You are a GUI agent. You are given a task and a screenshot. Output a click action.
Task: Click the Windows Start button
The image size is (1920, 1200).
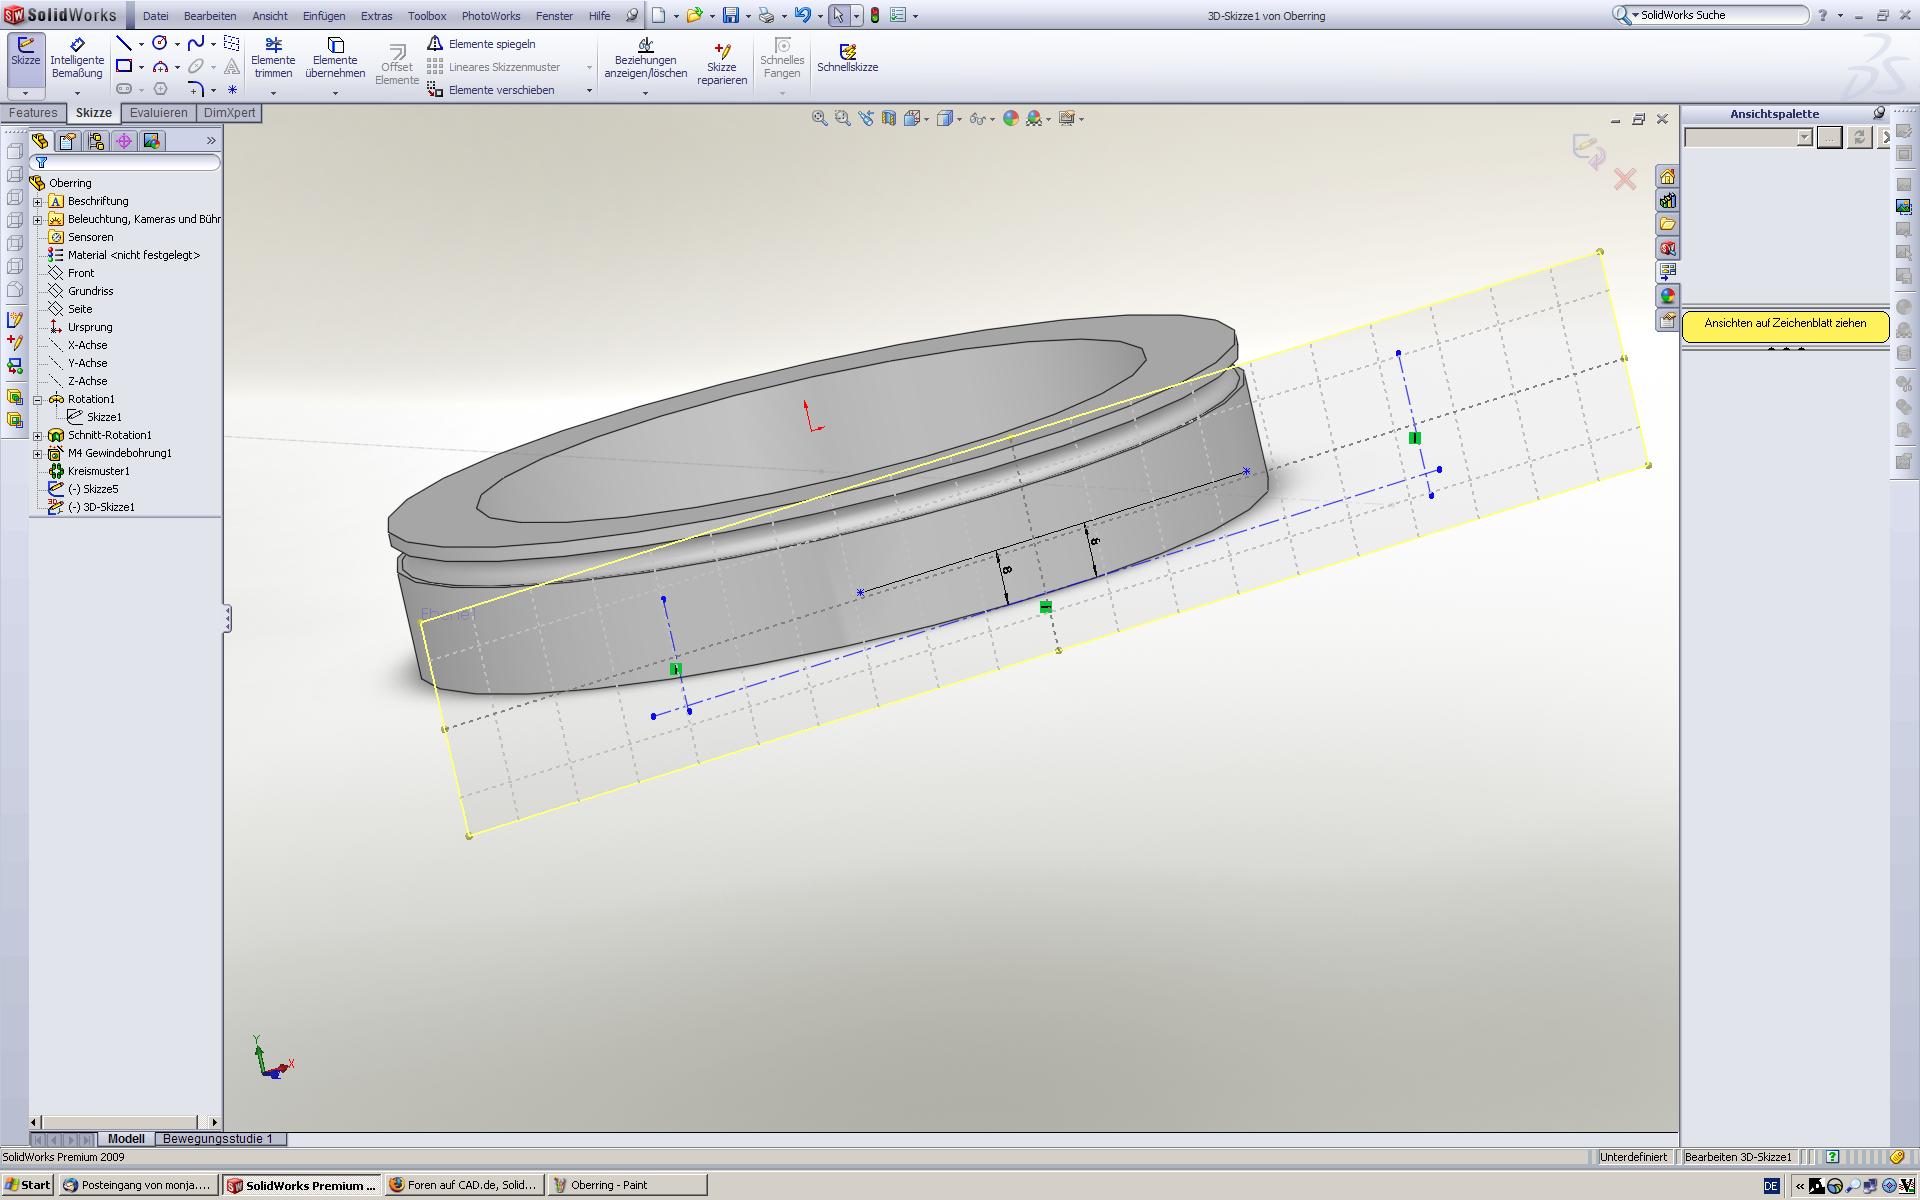click(27, 1185)
